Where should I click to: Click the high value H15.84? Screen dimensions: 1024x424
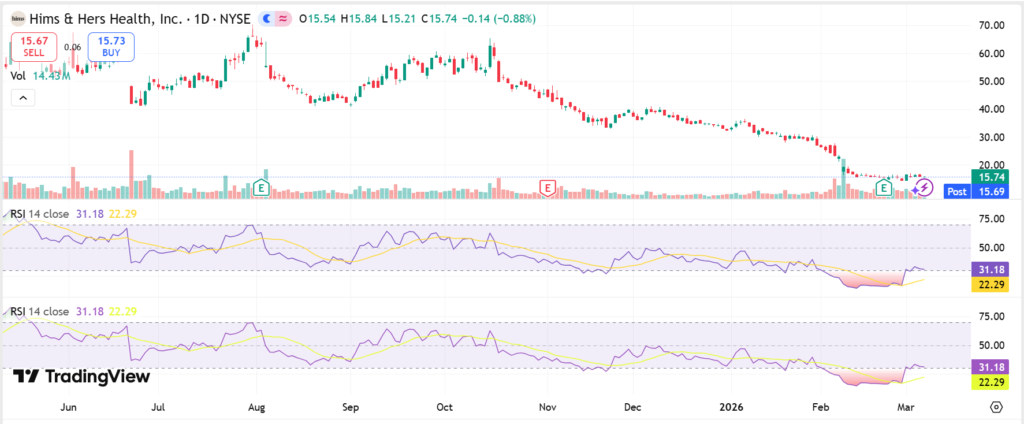coord(359,19)
